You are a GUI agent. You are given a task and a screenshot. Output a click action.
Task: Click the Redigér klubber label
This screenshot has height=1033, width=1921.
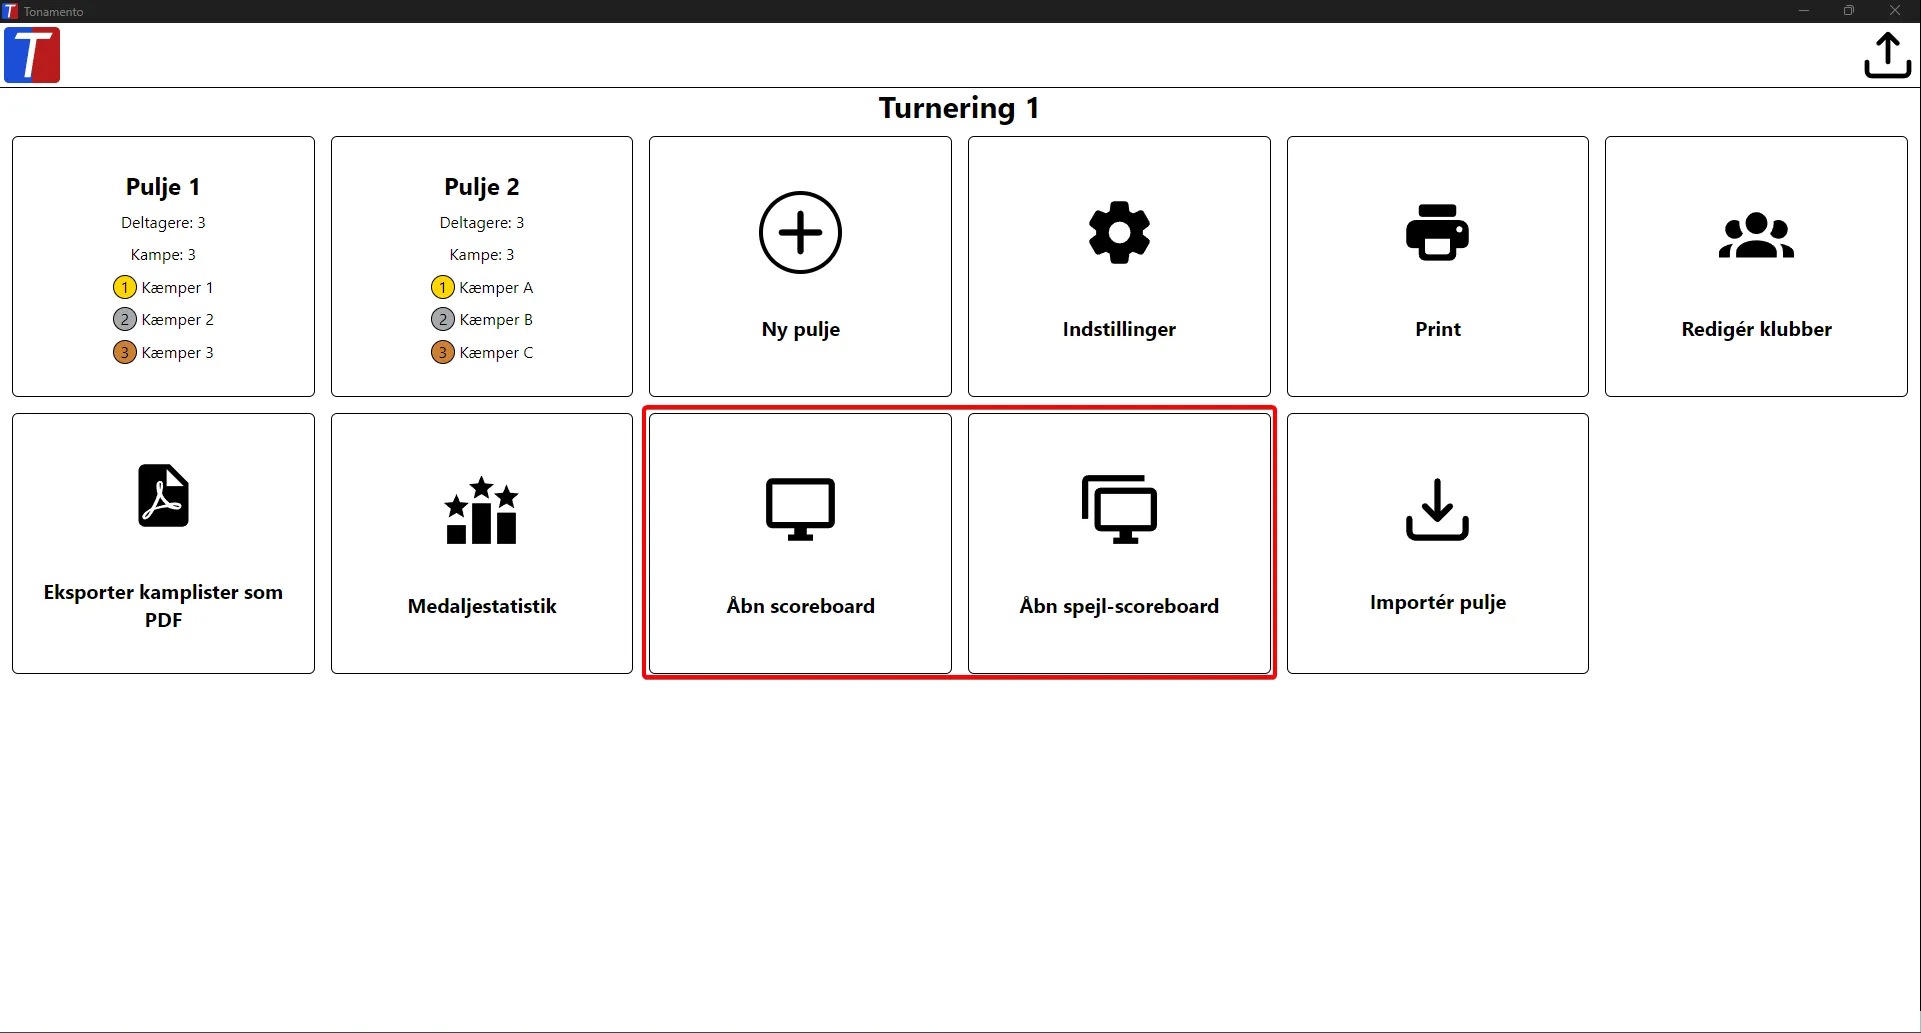(1756, 329)
